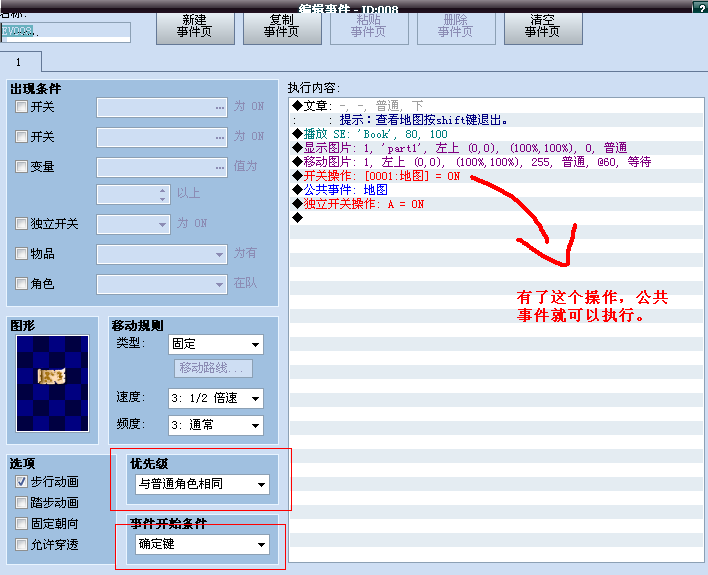The height and width of the screenshot is (575, 708).
Task: Select the 开关操作 [0001:地图] = ON line
Action: (496, 176)
